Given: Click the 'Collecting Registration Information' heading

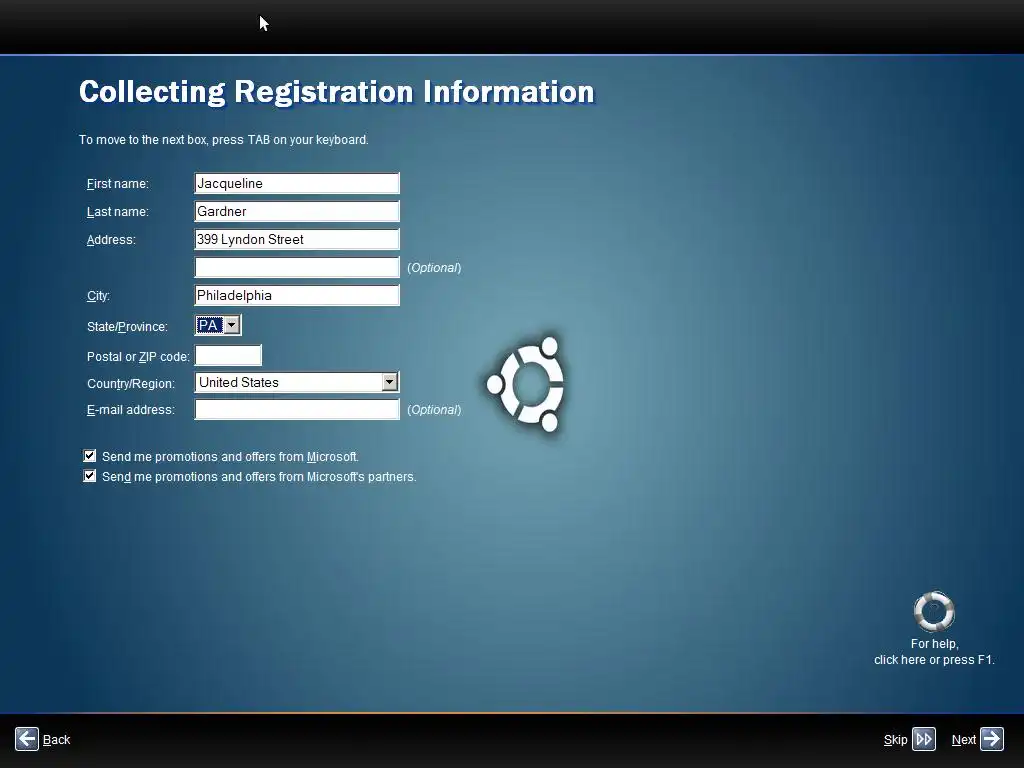Looking at the screenshot, I should point(336,91).
